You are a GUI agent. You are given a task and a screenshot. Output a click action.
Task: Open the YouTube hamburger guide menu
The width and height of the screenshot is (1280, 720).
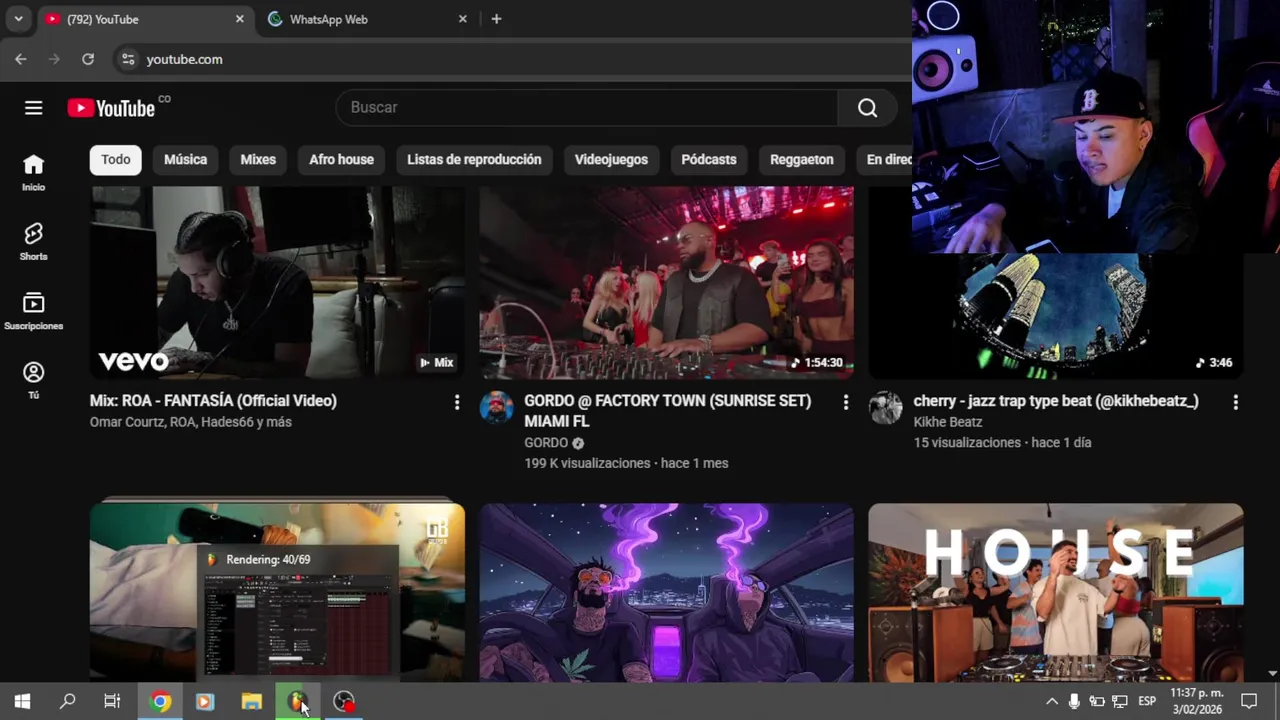[x=34, y=108]
